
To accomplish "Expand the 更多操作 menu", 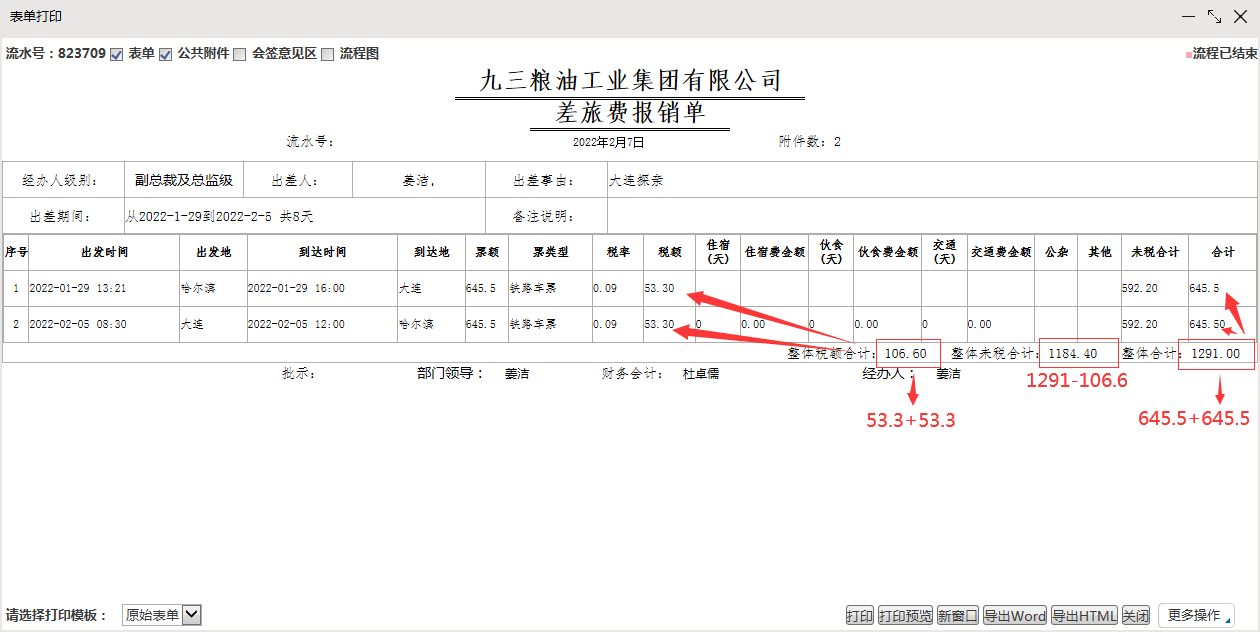I will (1195, 615).
